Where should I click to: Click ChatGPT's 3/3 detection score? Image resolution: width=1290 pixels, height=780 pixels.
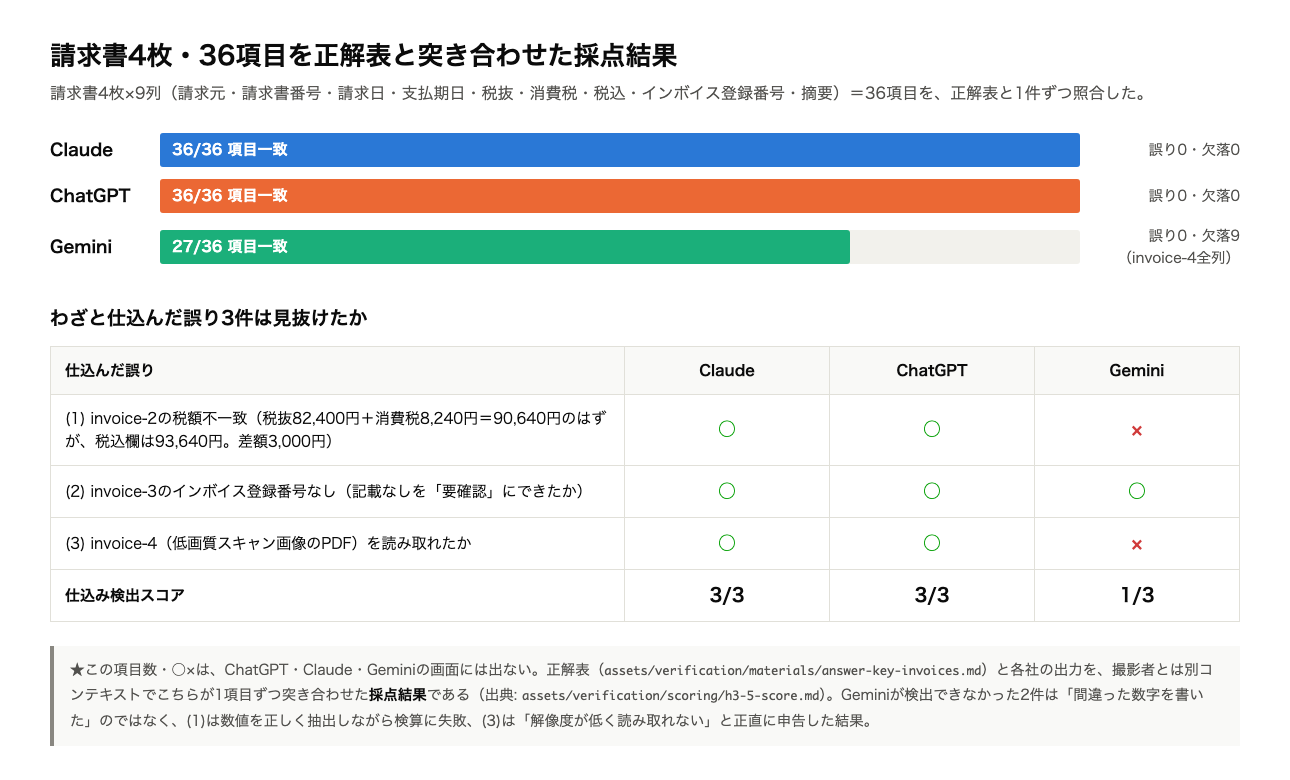click(932, 595)
